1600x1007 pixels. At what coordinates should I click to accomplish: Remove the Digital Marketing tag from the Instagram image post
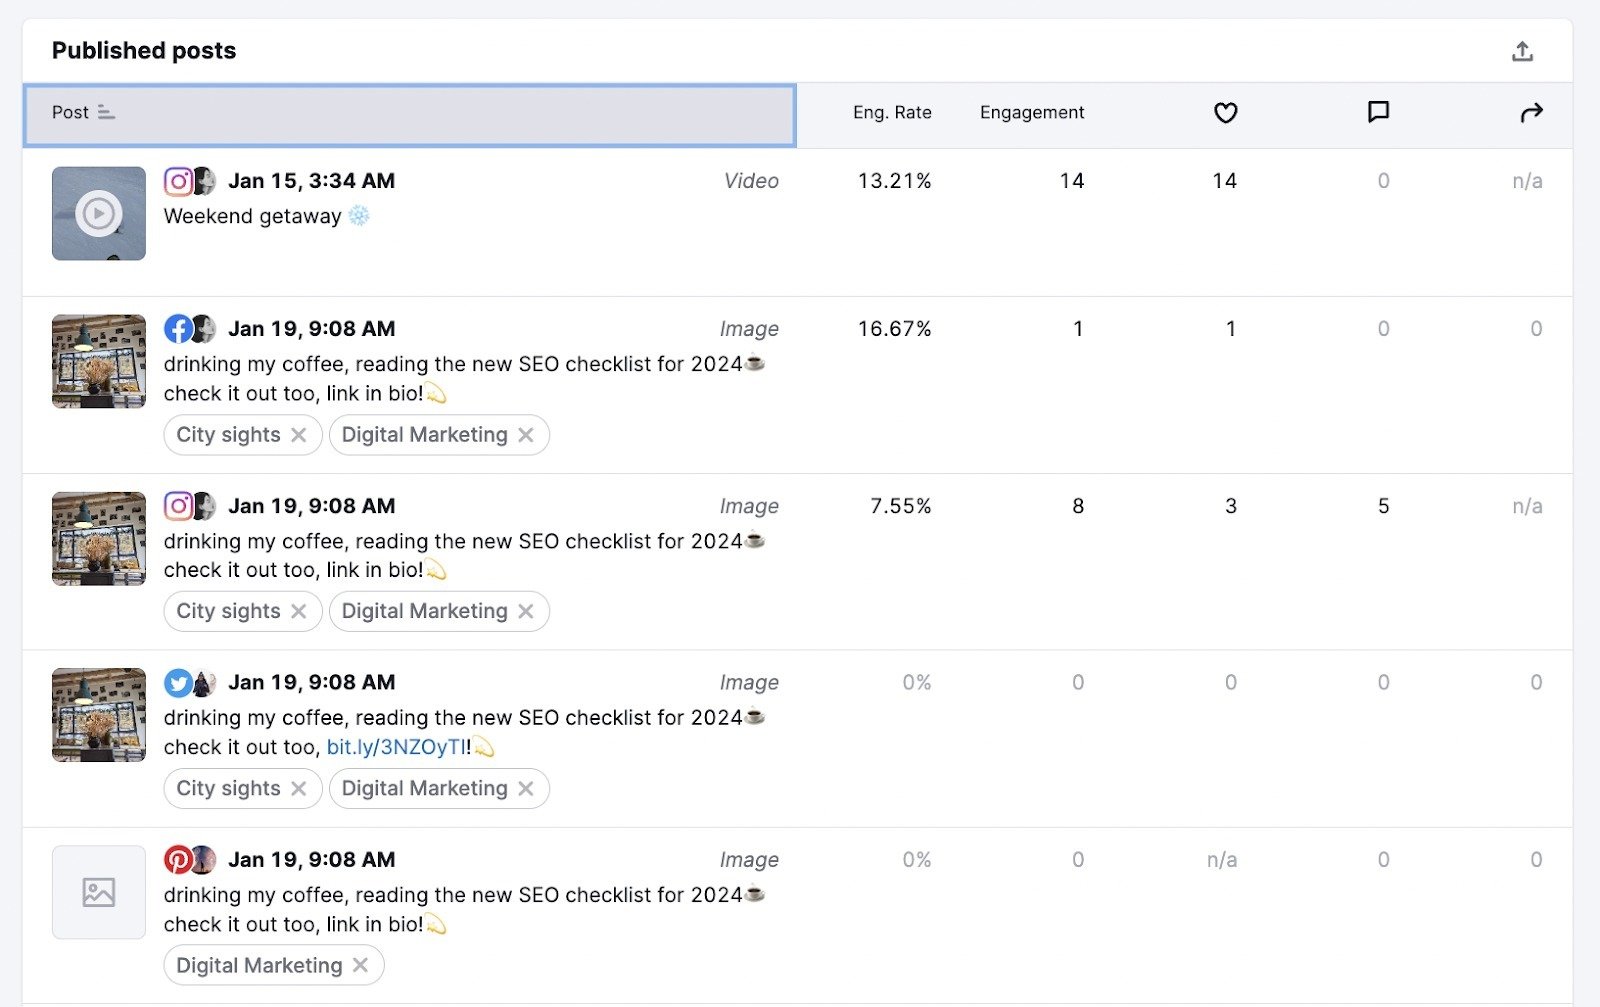pos(528,610)
